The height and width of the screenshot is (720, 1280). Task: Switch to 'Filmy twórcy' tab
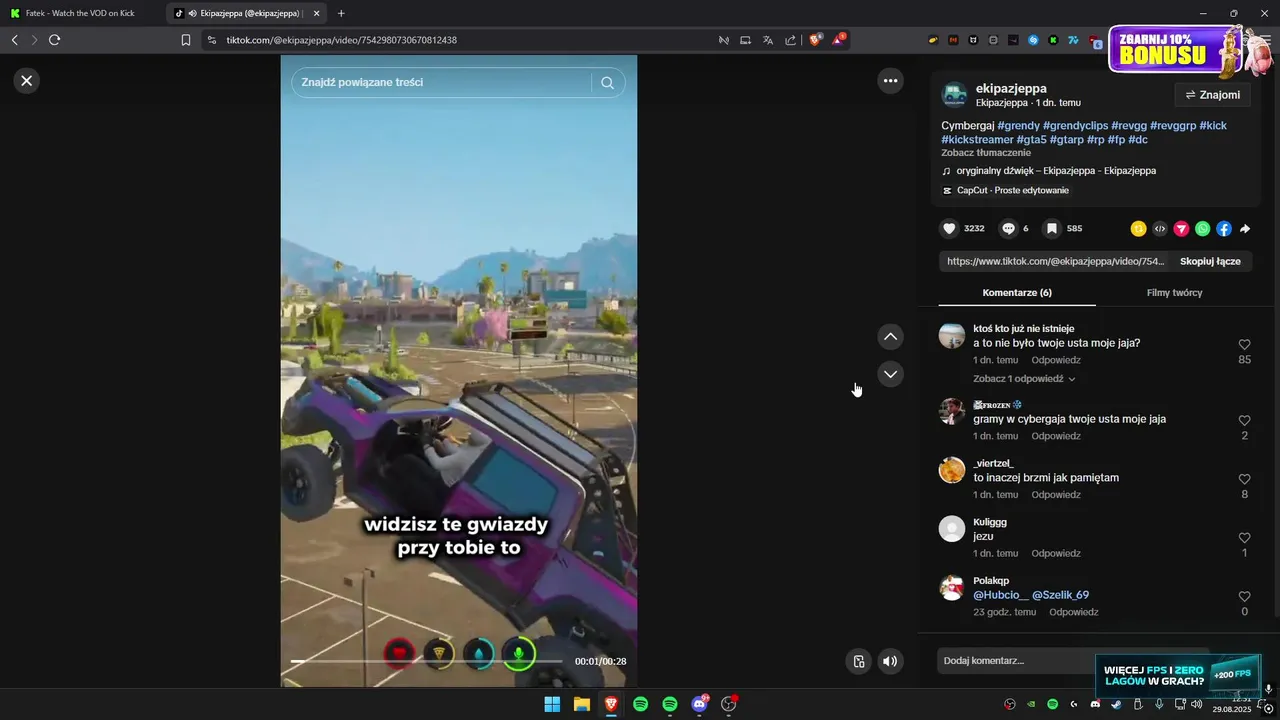1174,293
